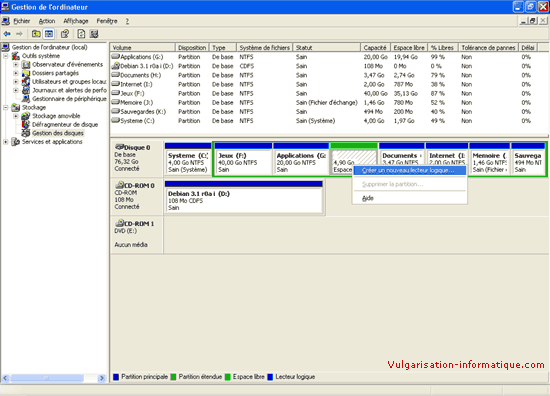Click the Utilisateurs et groupes locaux icon
Image resolution: width=550 pixels, height=396 pixels.
[x=26, y=82]
